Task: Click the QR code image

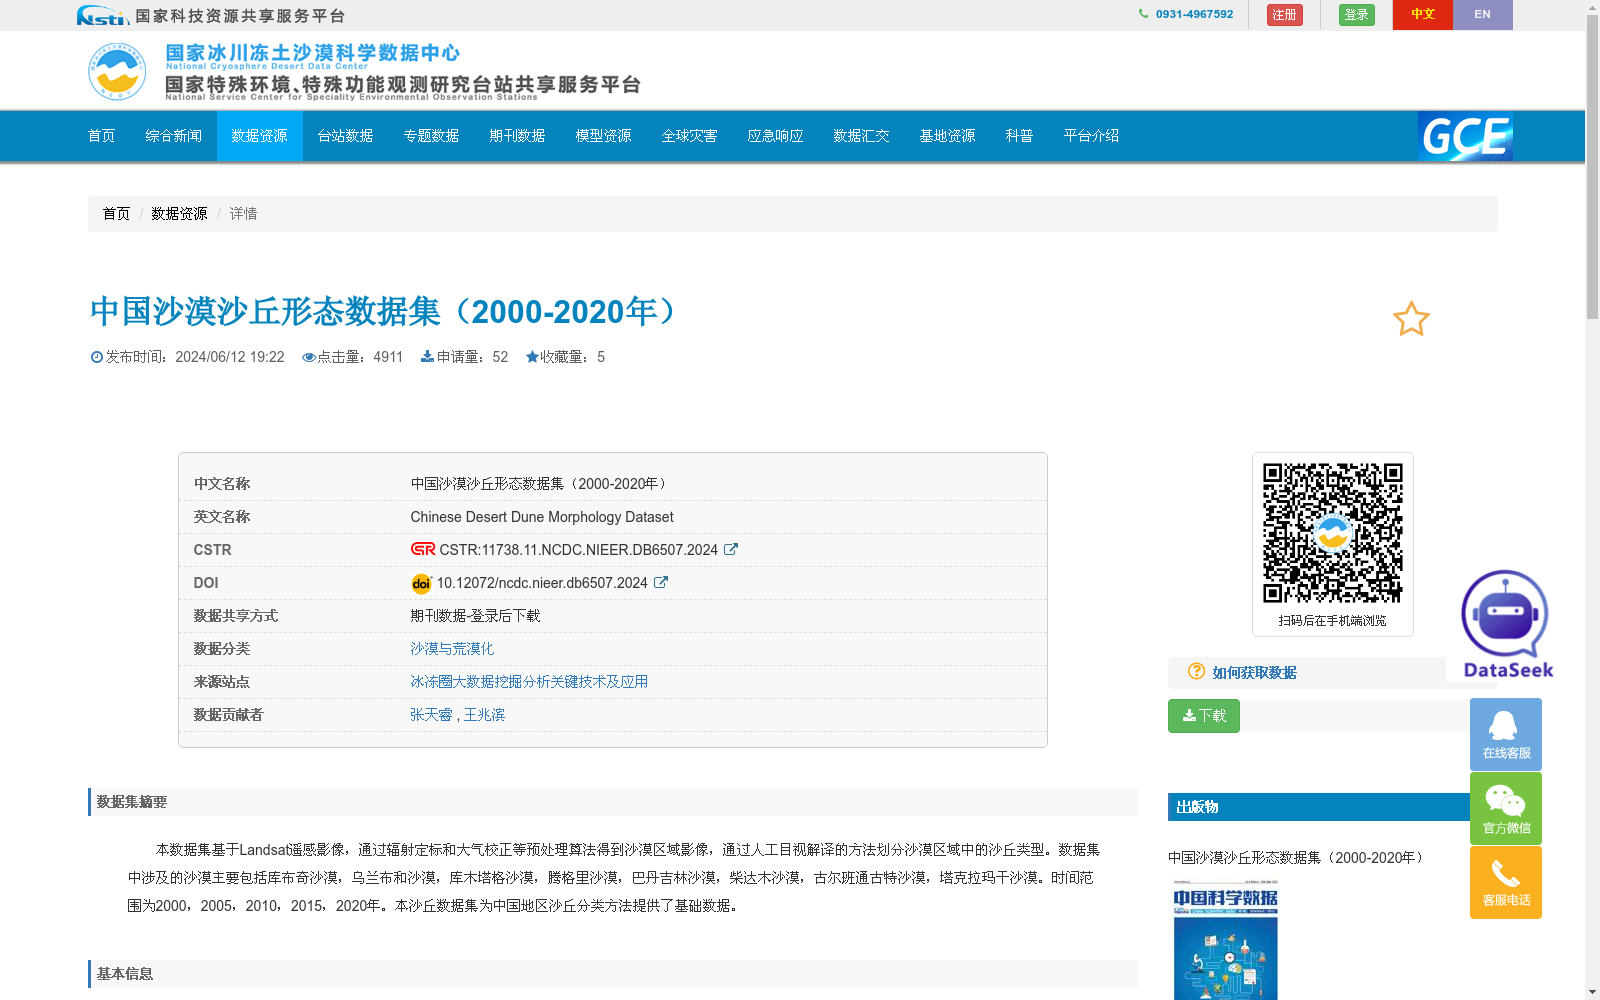Action: pos(1333,533)
